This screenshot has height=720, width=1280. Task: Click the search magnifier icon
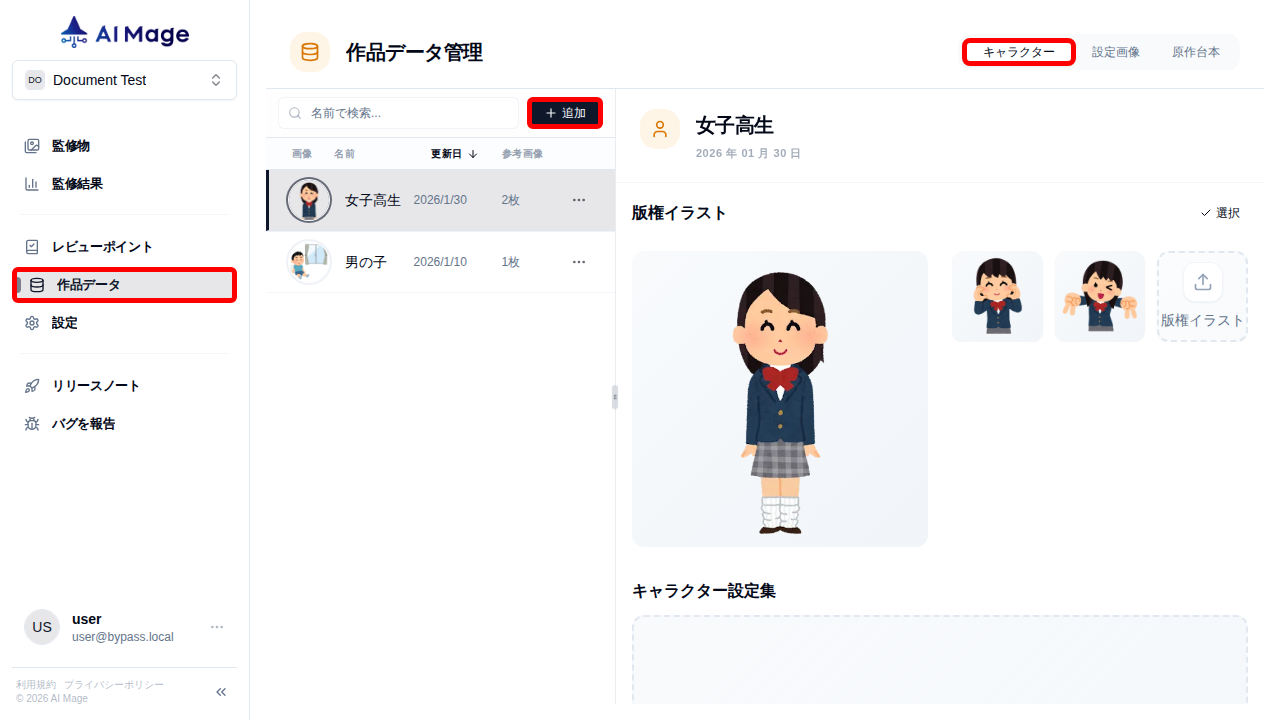pyautogui.click(x=294, y=113)
